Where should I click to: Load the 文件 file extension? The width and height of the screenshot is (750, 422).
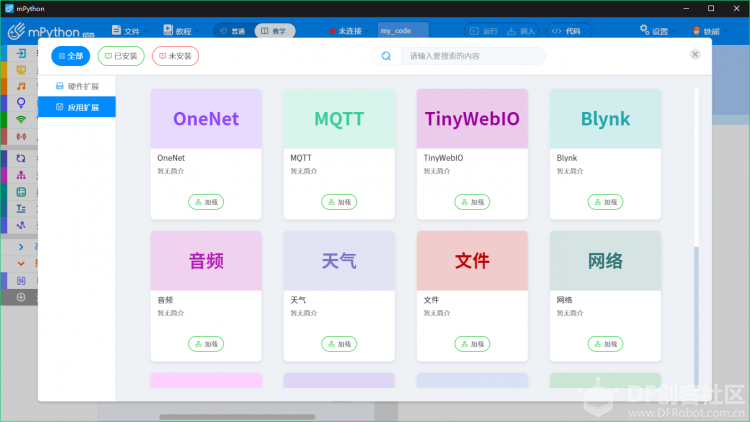pyautogui.click(x=472, y=344)
